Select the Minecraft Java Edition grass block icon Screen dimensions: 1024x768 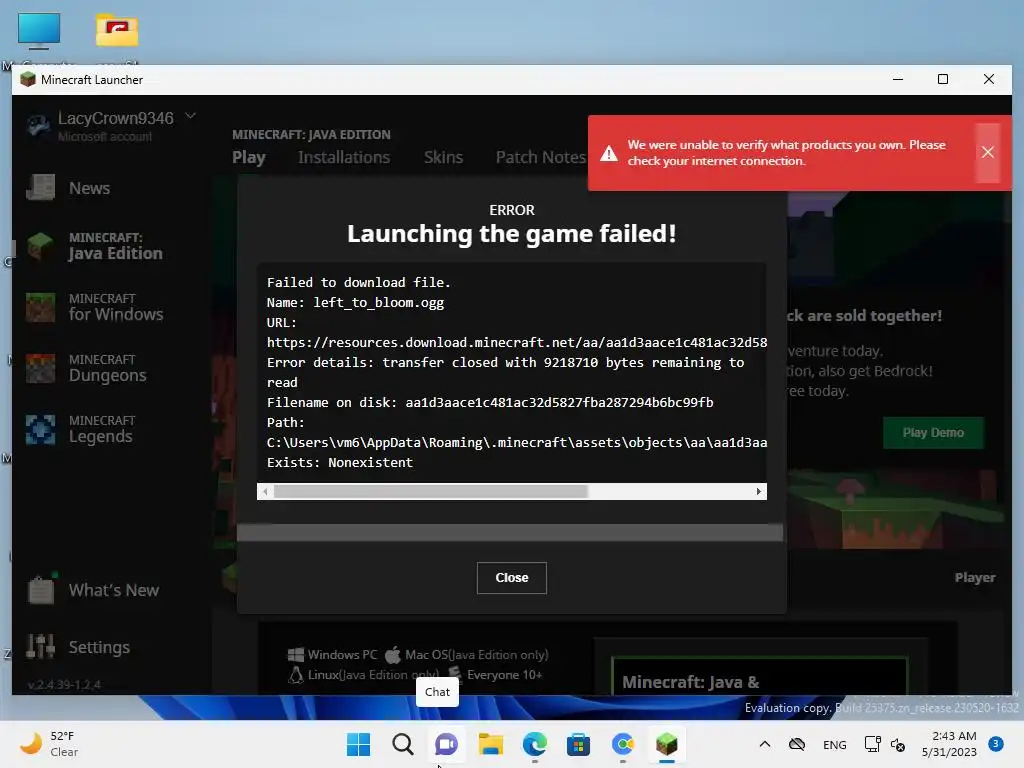[40, 246]
